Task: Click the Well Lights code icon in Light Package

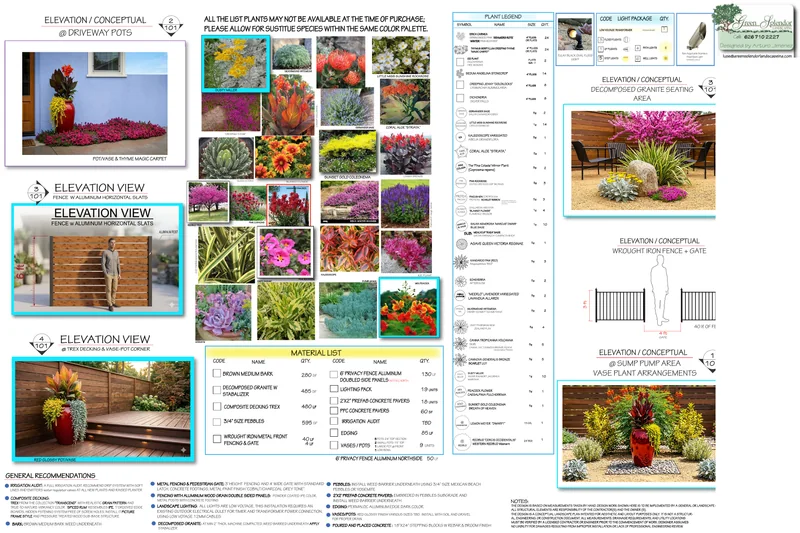Action: pyautogui.click(x=638, y=59)
